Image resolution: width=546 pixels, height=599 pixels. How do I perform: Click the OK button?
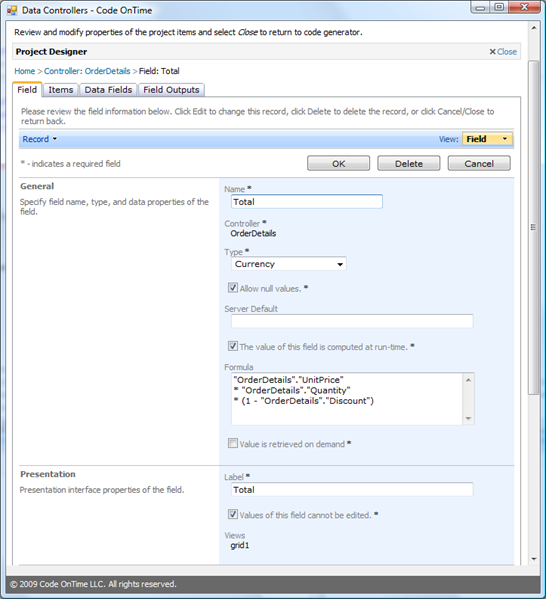pos(339,164)
